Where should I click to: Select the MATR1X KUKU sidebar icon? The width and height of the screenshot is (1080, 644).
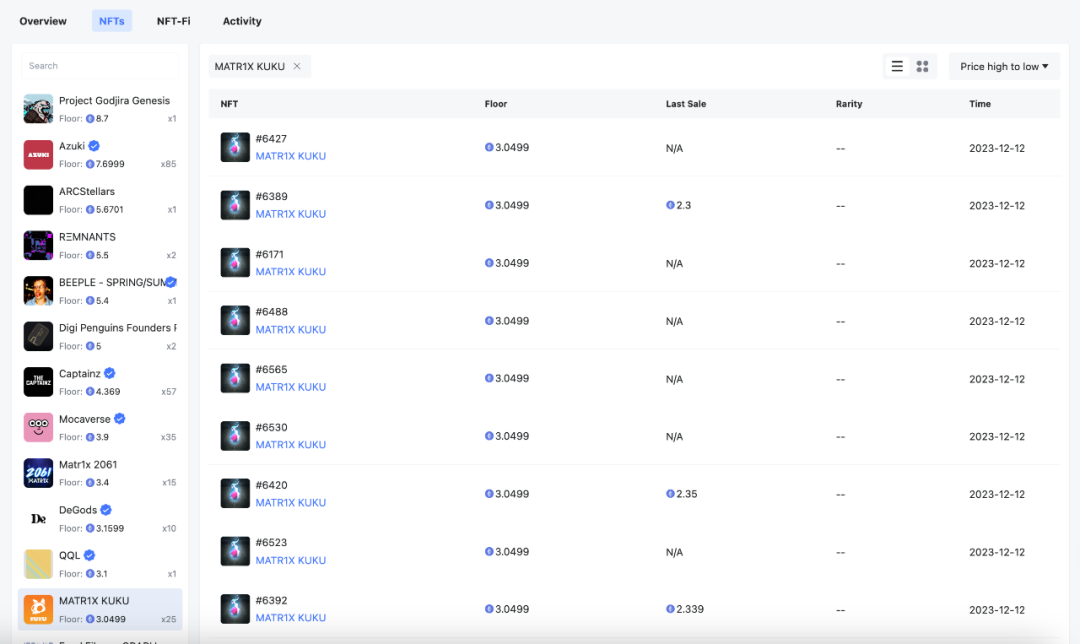[x=38, y=609]
